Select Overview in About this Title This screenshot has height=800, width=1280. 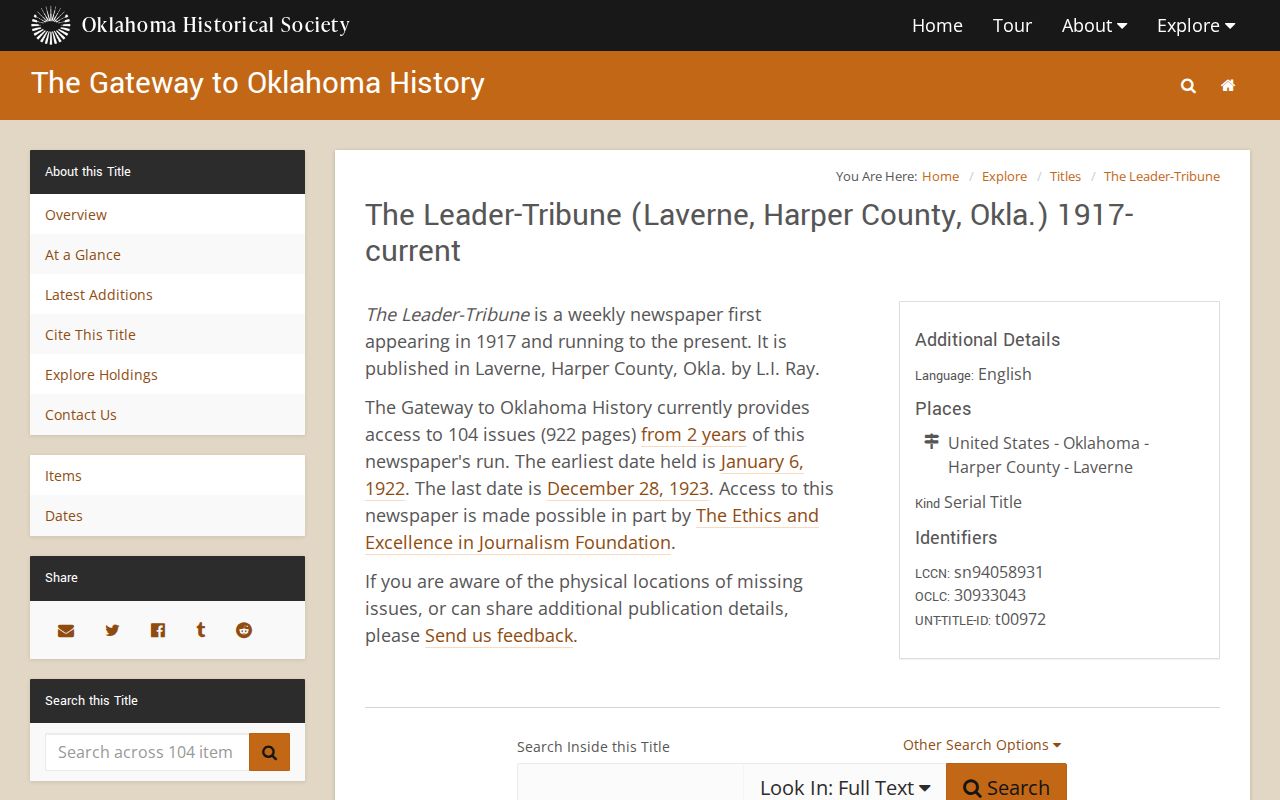tap(167, 215)
